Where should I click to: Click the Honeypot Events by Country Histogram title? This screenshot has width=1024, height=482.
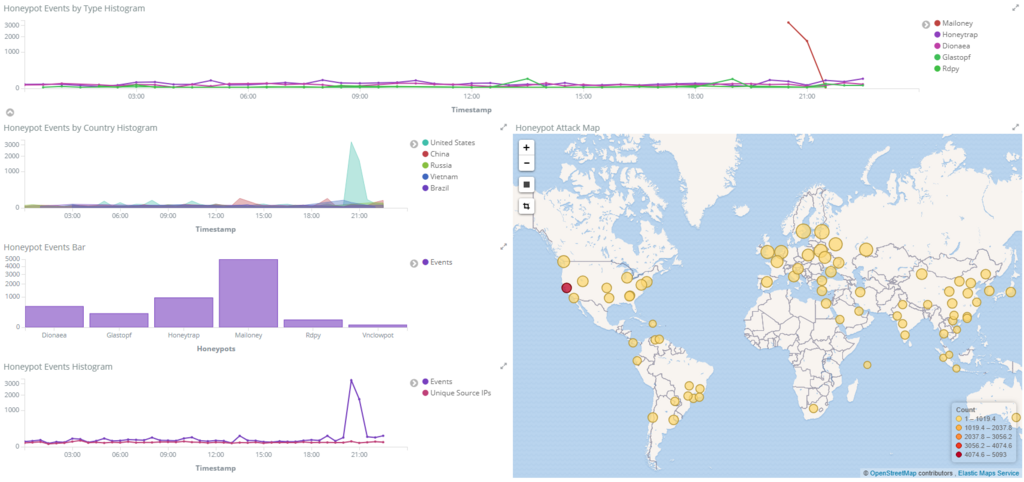(80, 127)
